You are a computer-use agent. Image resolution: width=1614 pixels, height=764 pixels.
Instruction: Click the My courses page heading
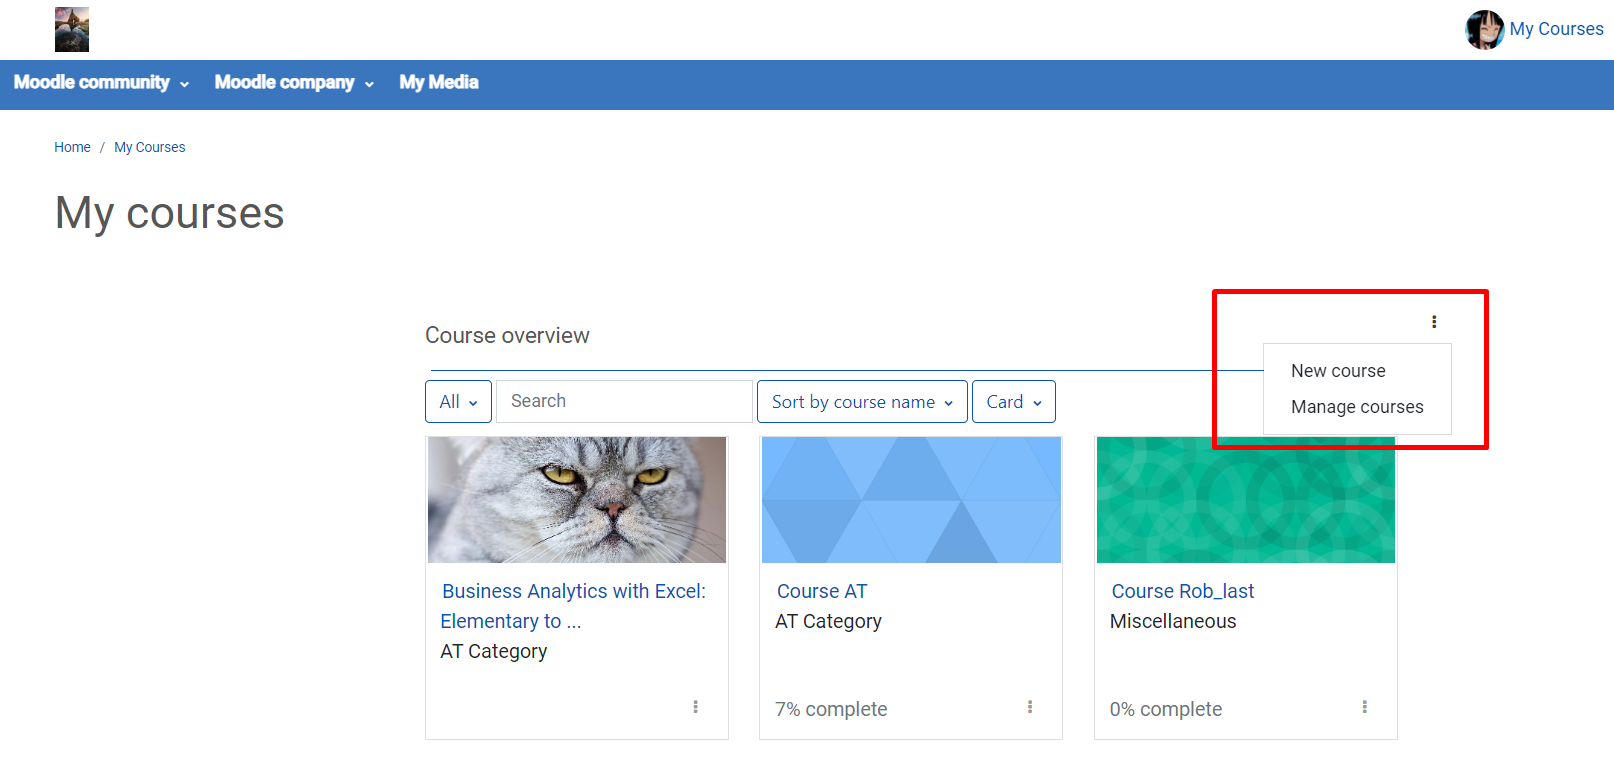[x=170, y=213]
